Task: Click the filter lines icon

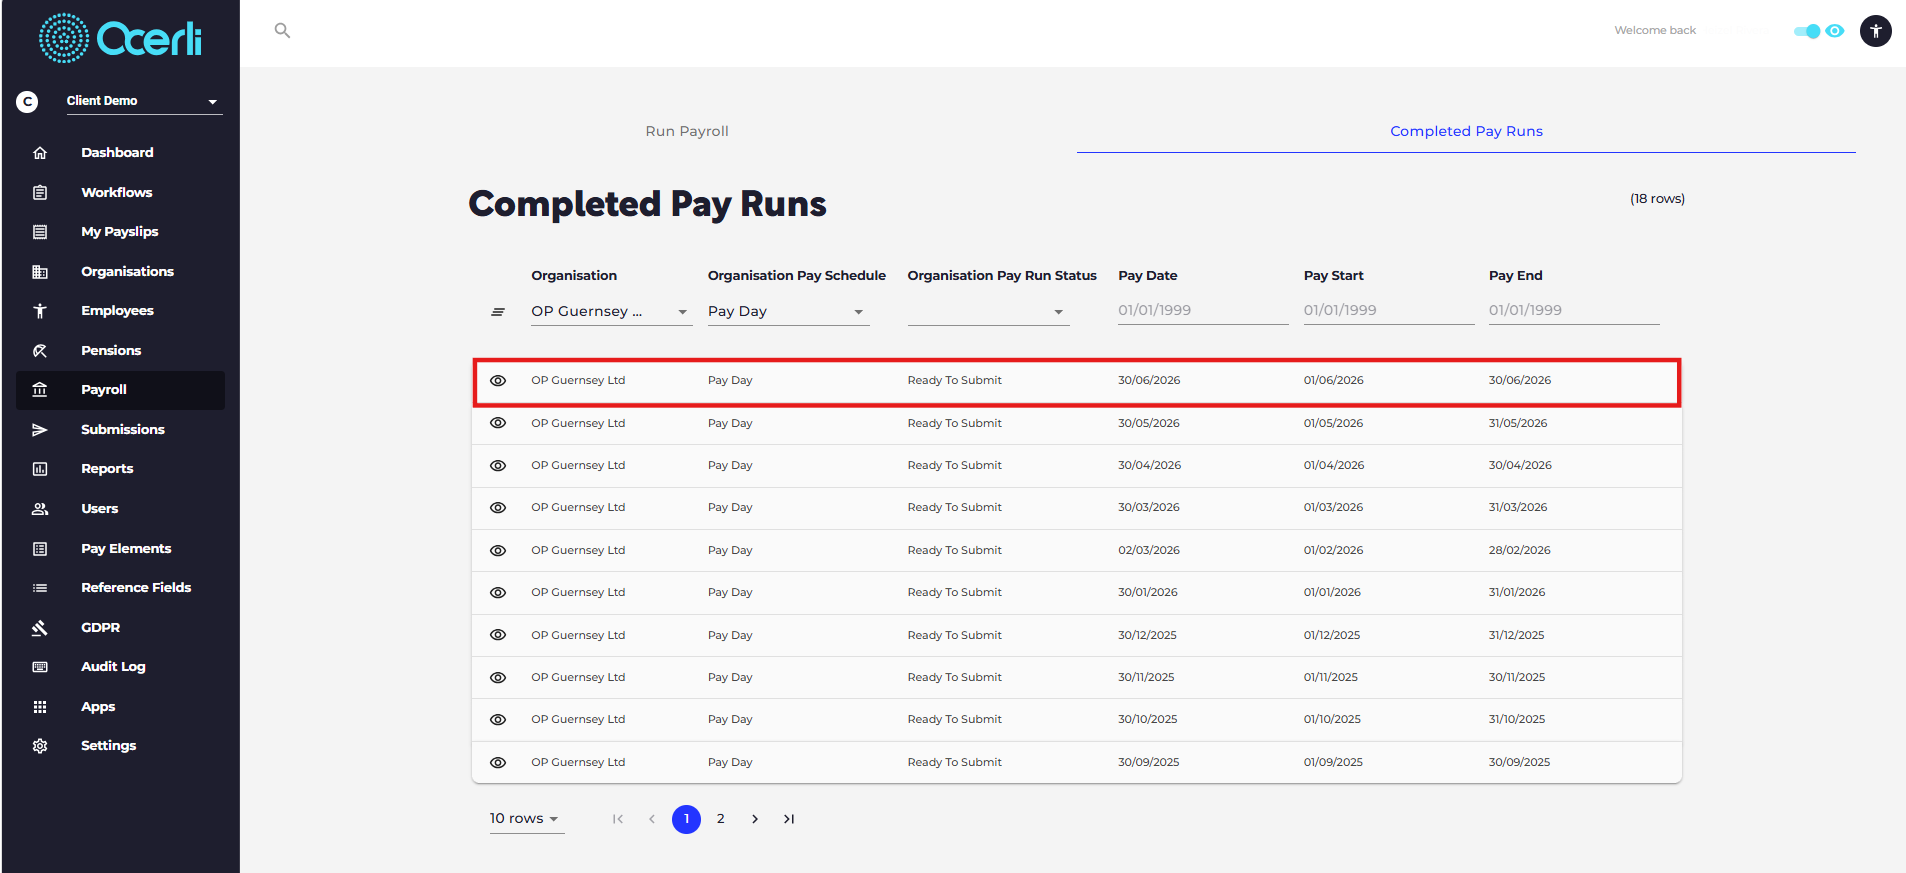Action: point(498,312)
